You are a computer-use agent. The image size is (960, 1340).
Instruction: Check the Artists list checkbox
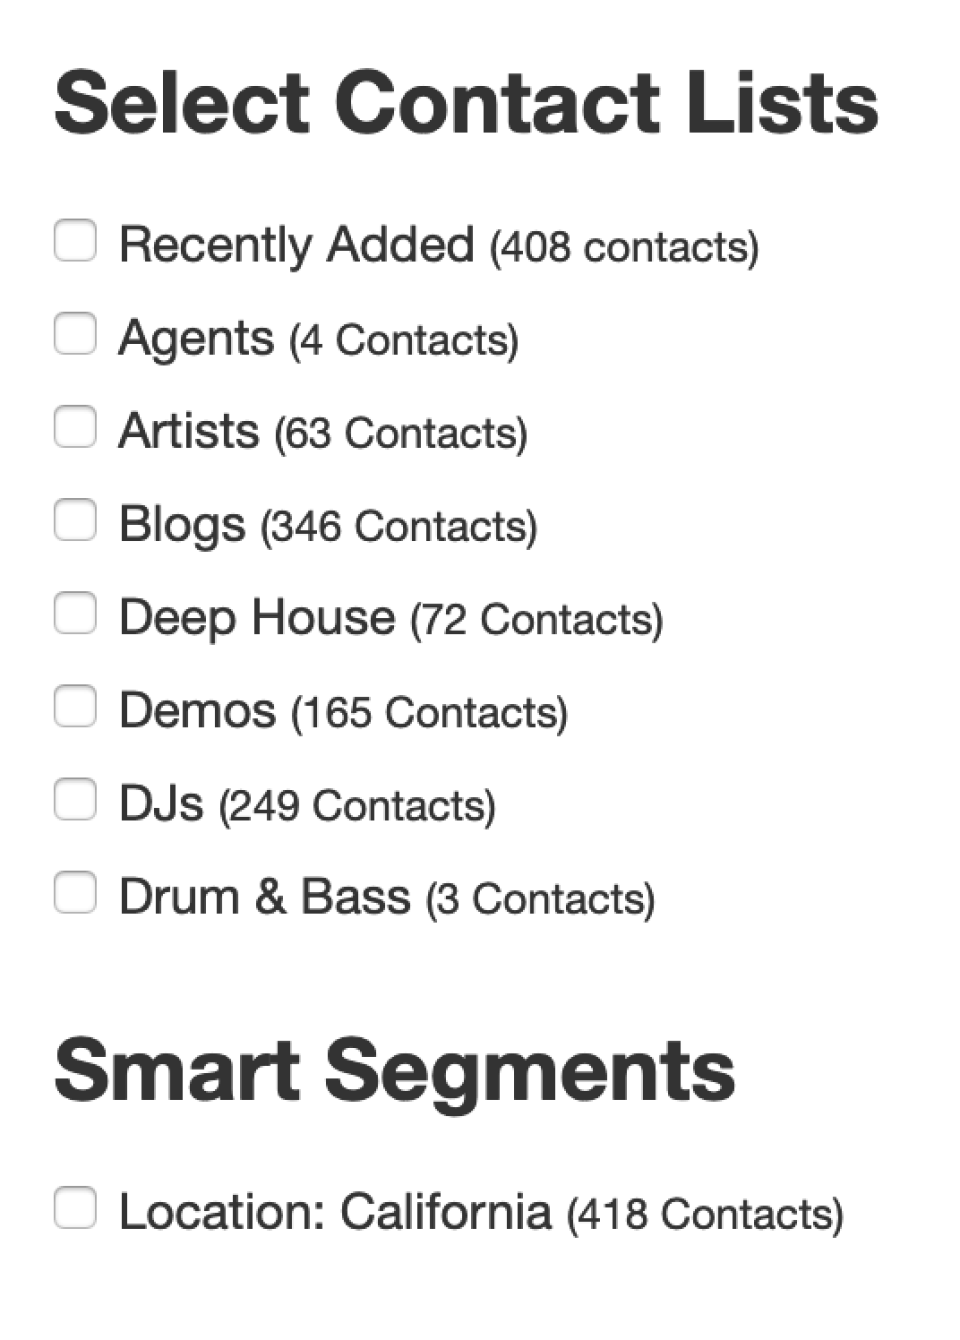(x=75, y=426)
